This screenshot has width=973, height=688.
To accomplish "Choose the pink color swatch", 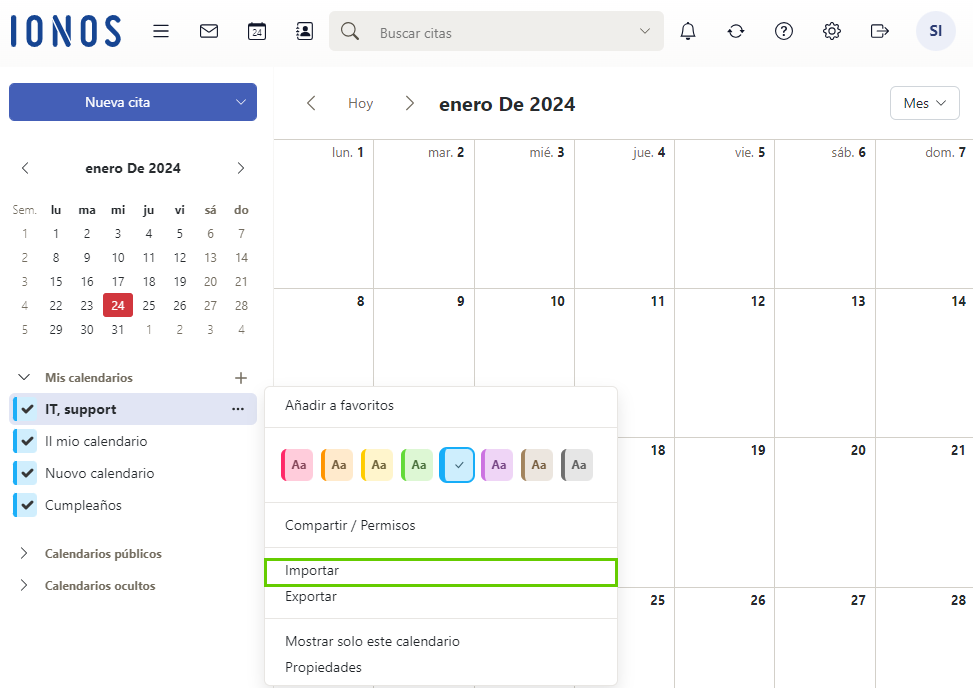I will pos(297,465).
